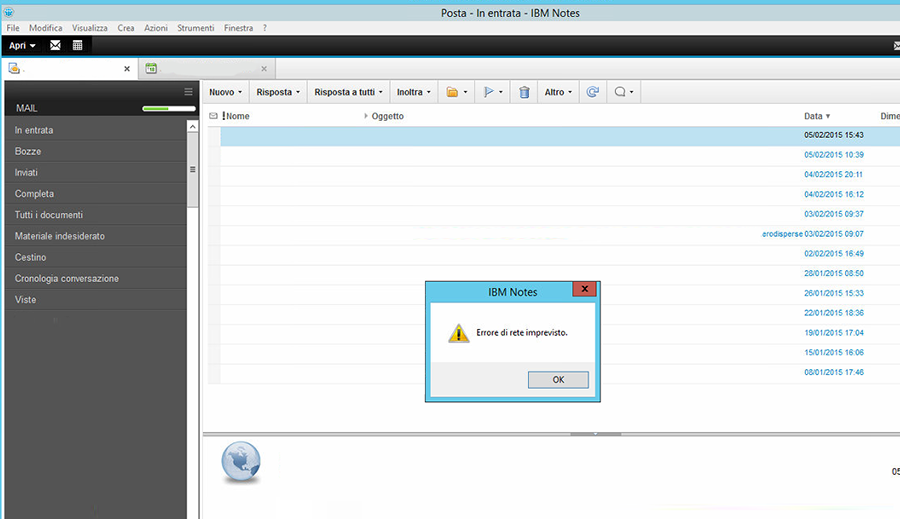Click the sidebar scrollbar thumb

click(193, 170)
